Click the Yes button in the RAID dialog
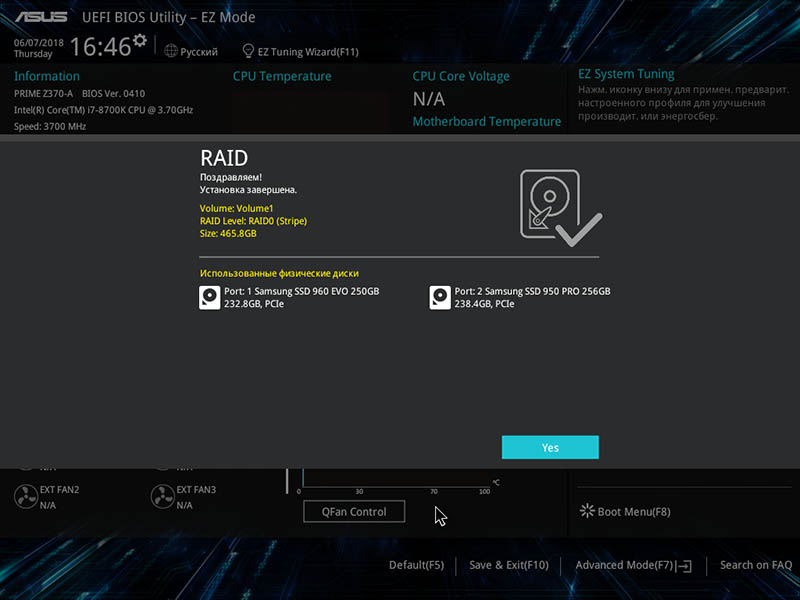The image size is (800, 600). pos(550,447)
